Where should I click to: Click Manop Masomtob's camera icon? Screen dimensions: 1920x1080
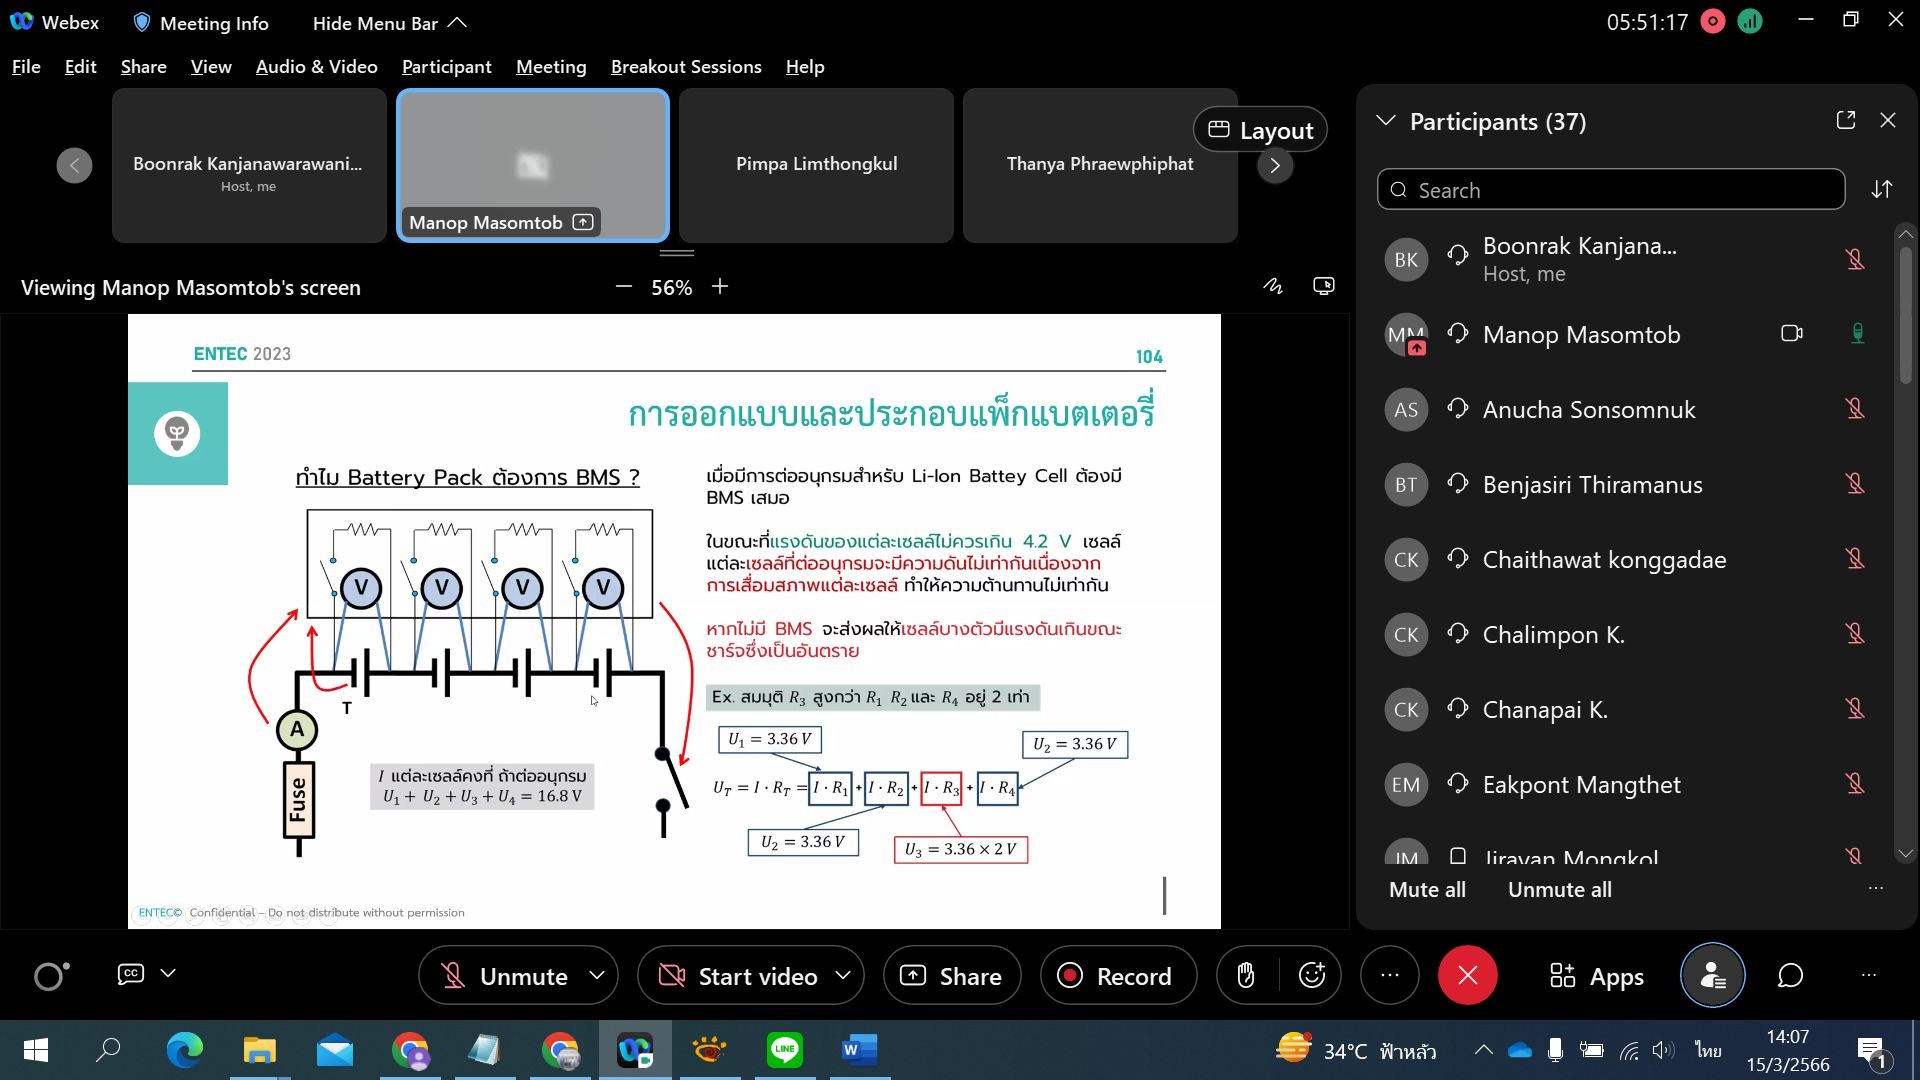1792,334
